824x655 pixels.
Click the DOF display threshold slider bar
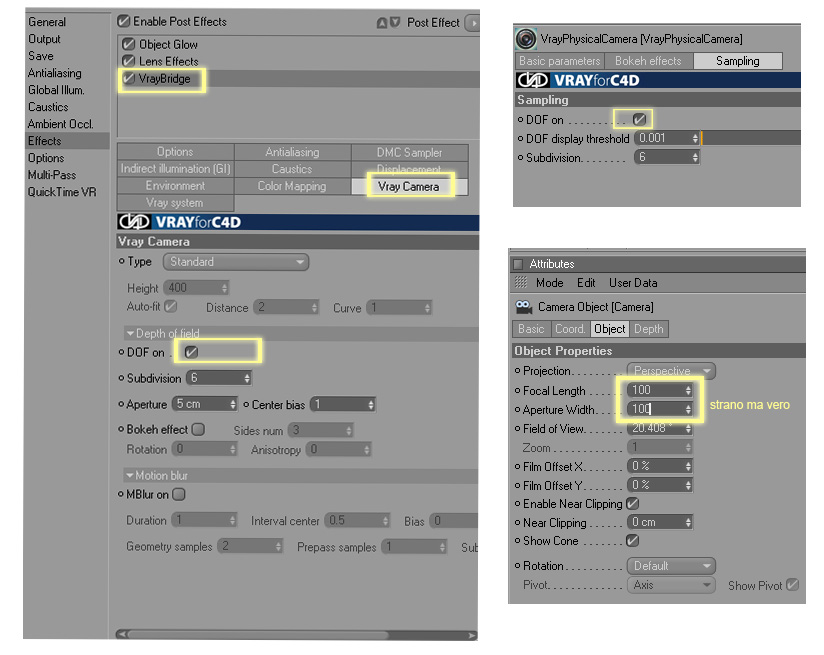click(x=750, y=138)
